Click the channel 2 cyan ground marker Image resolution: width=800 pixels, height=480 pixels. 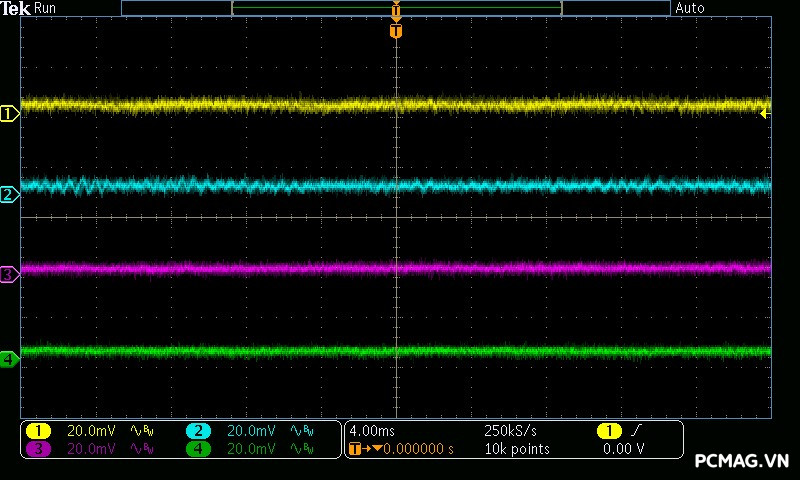(x=9, y=195)
